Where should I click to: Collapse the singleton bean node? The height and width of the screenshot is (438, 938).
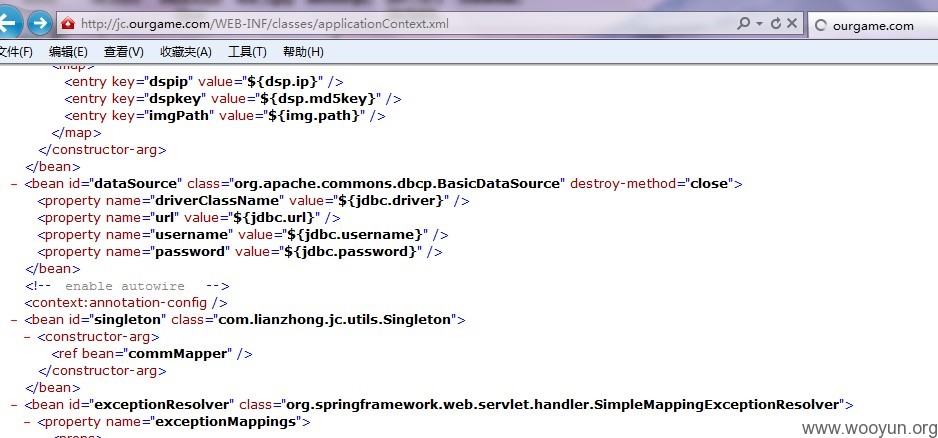(14, 320)
